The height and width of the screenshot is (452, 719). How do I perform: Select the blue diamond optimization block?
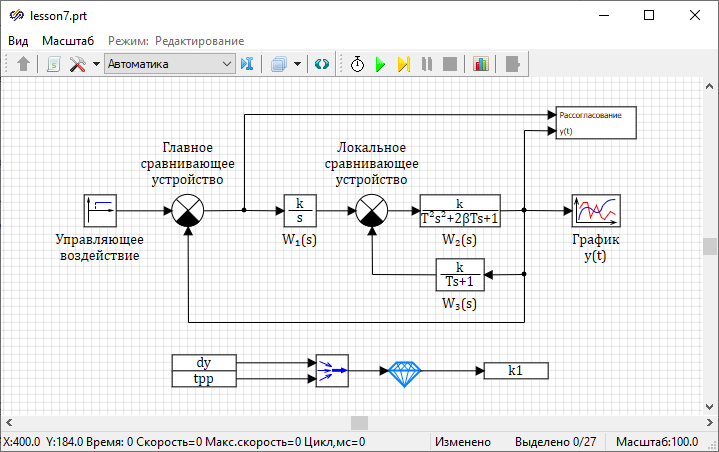pyautogui.click(x=405, y=370)
